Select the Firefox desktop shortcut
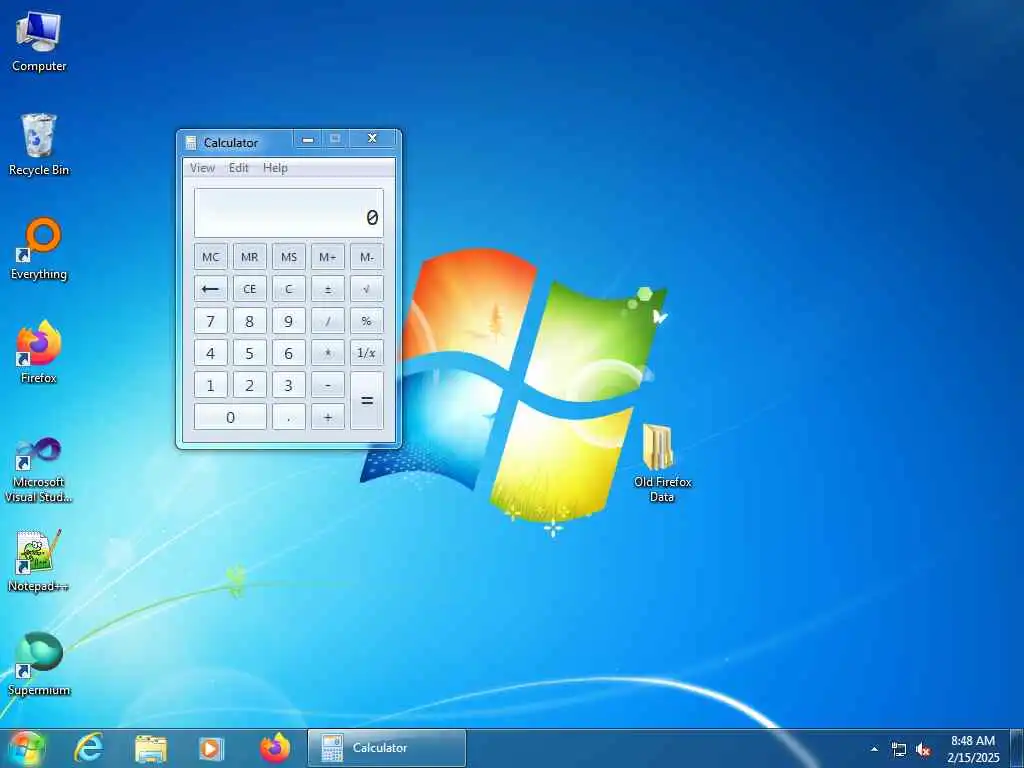Screen dimensions: 1024x768 click(x=39, y=353)
